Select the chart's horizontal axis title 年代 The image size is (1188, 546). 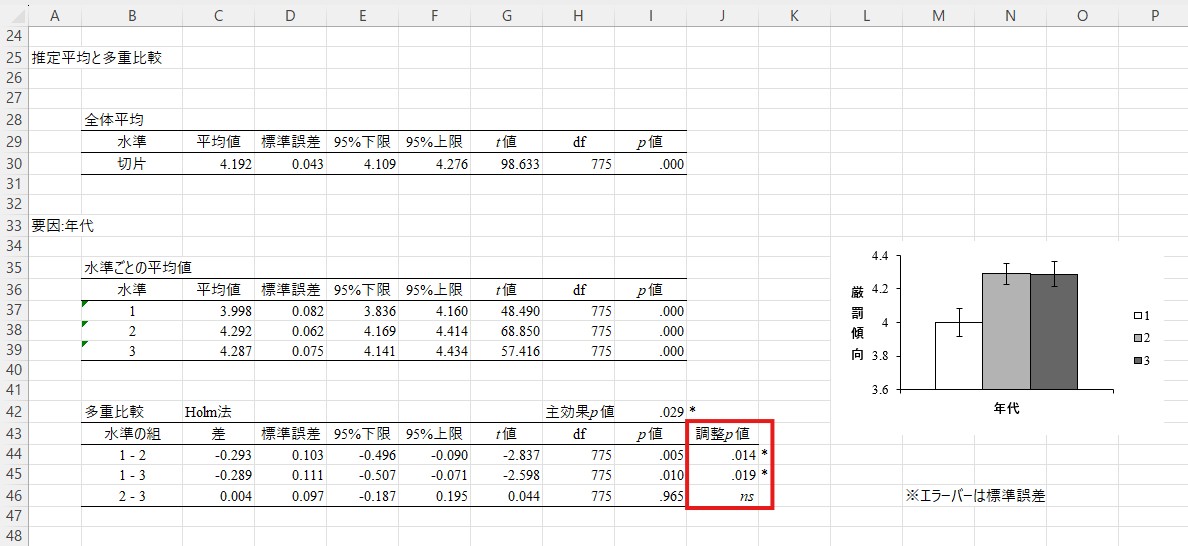point(1006,409)
